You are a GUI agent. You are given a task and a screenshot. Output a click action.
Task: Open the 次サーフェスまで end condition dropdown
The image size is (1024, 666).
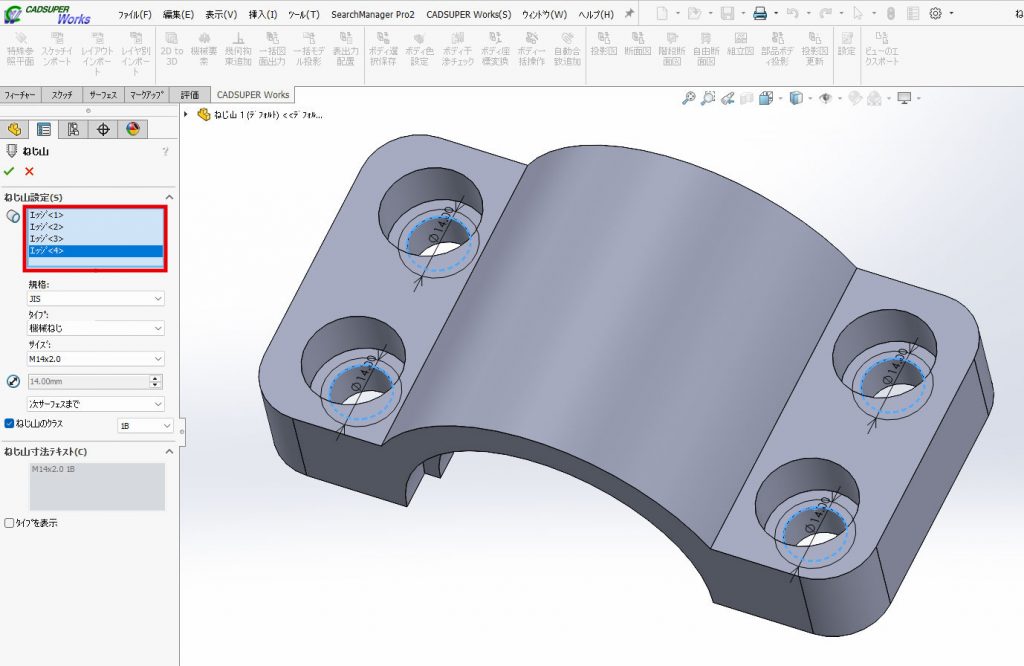click(x=96, y=404)
